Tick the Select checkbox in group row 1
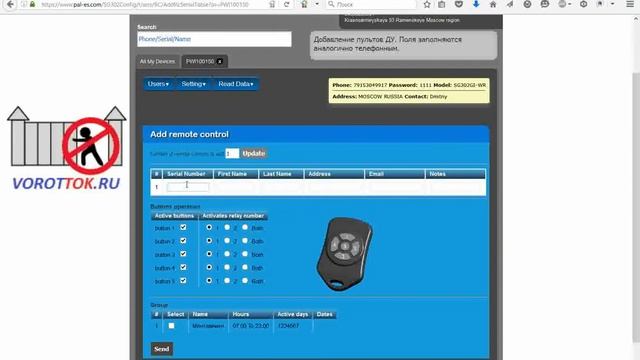The image size is (640, 360). (x=171, y=326)
